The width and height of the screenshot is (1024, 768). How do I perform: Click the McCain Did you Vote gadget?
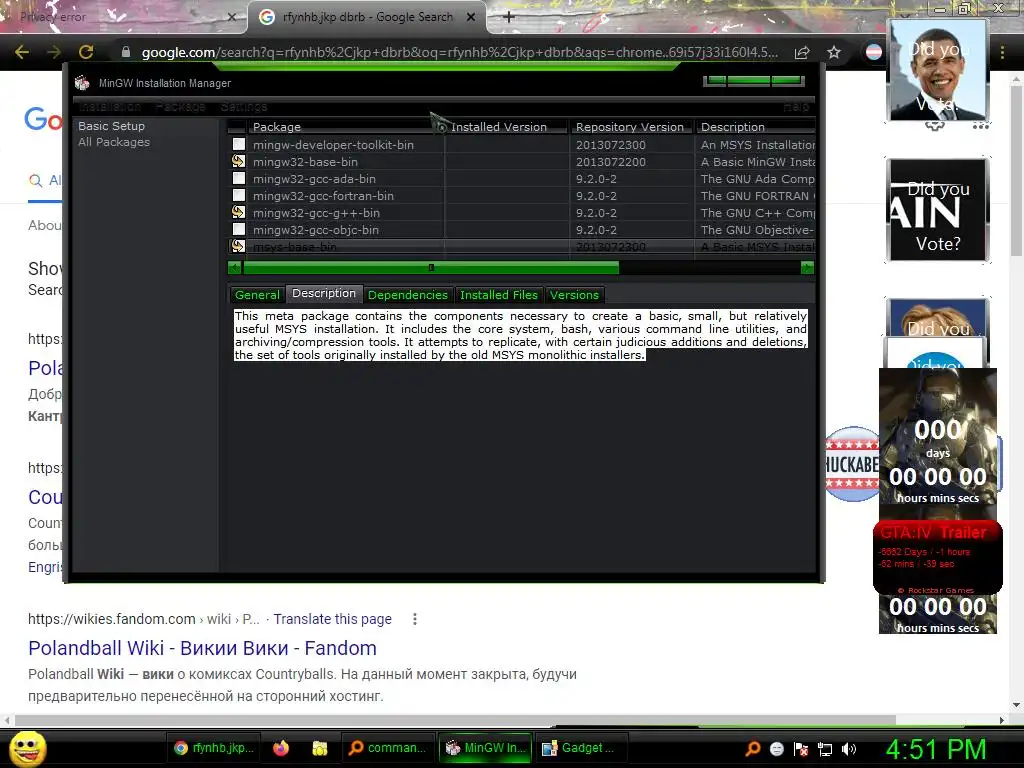click(938, 210)
